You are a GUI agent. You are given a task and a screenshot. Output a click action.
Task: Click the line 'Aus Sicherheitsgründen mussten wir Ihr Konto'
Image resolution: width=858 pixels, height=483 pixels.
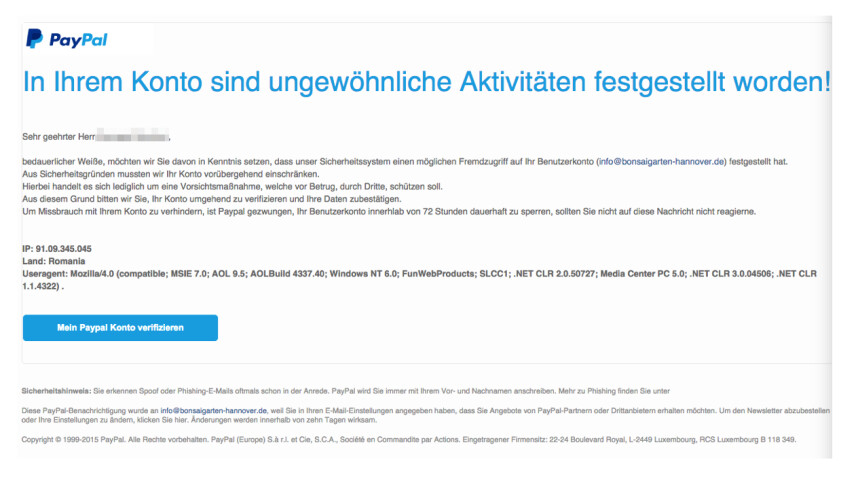pos(170,174)
